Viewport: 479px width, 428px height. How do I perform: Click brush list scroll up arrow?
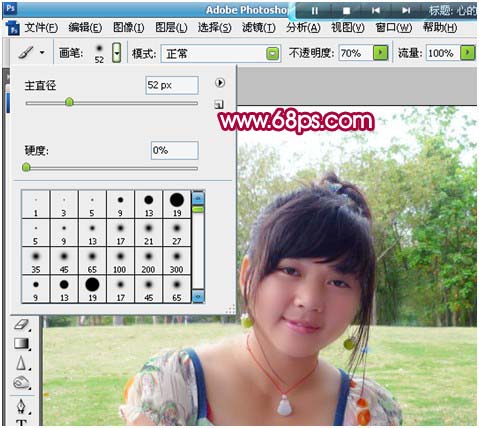coord(198,198)
